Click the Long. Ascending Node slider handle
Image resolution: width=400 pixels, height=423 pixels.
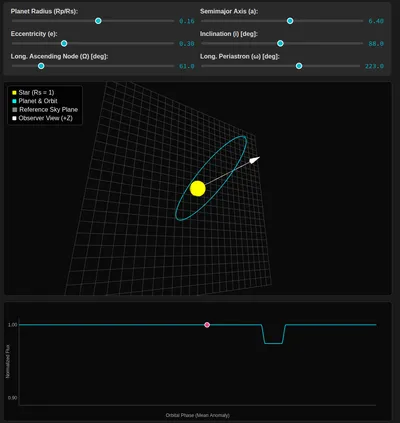[x=41, y=66]
